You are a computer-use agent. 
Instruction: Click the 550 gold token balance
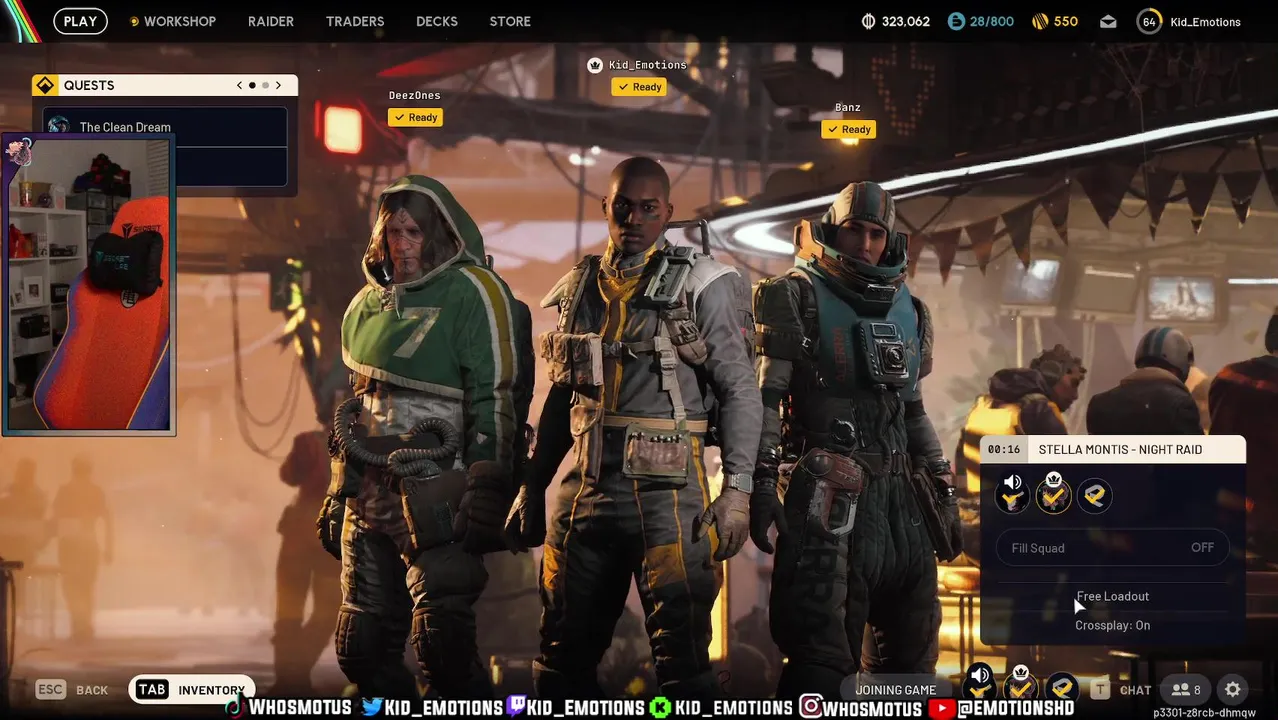[1055, 21]
